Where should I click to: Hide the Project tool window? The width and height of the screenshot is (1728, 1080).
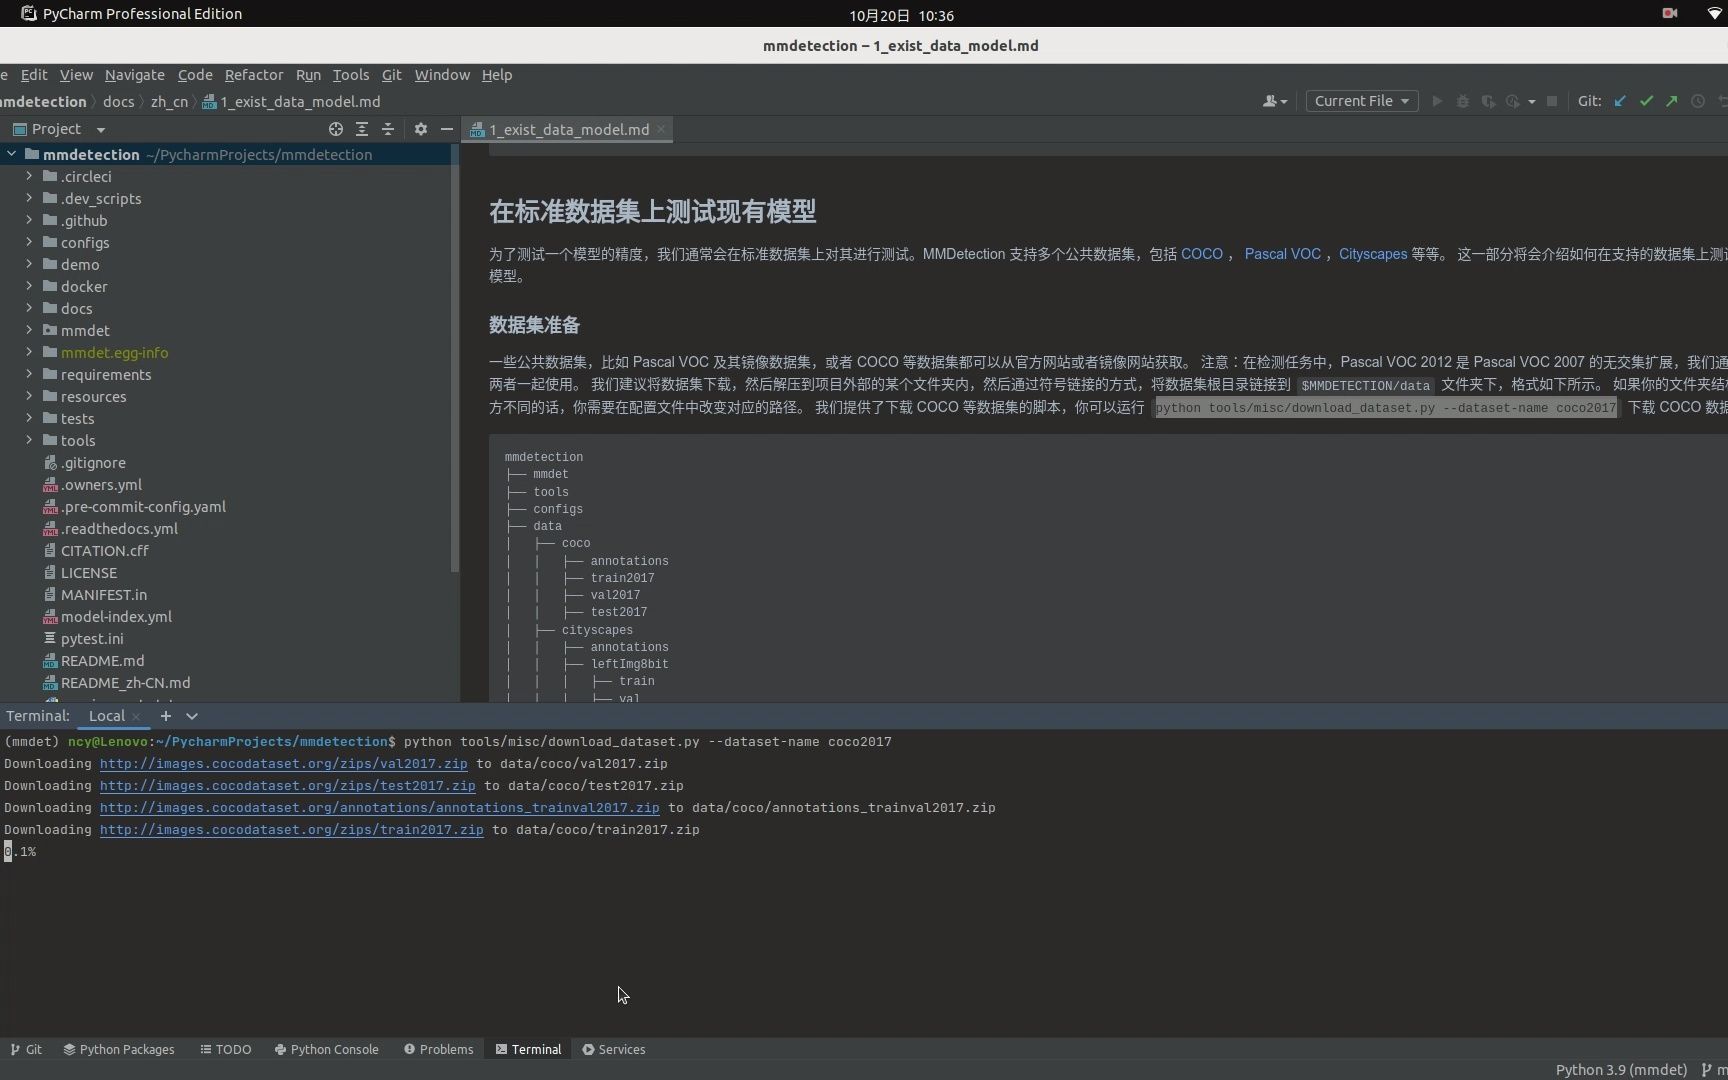pos(446,129)
